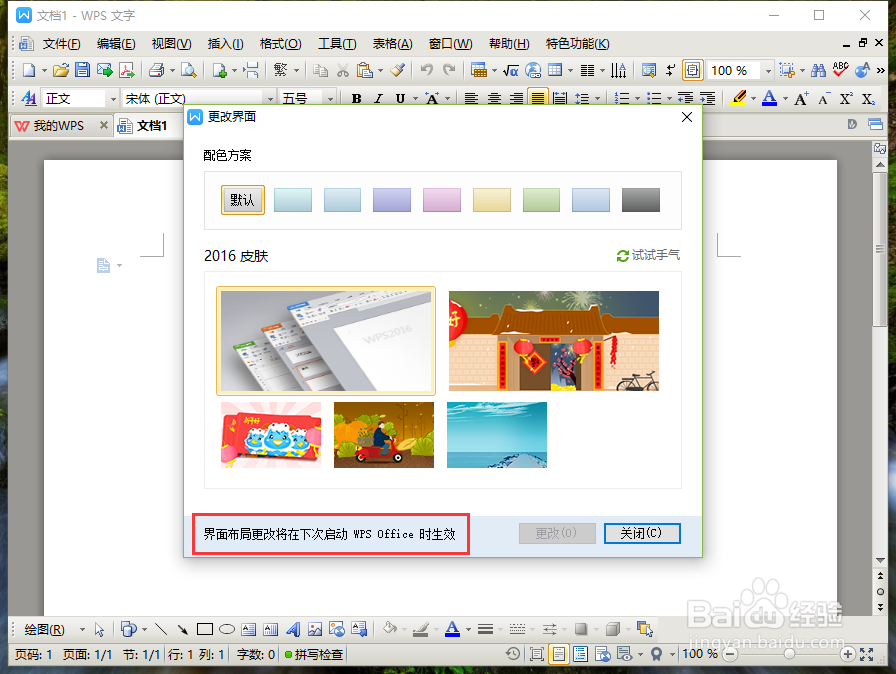Close the 更改界面 dialog with X
Viewport: 896px width, 674px height.
pyautogui.click(x=687, y=117)
